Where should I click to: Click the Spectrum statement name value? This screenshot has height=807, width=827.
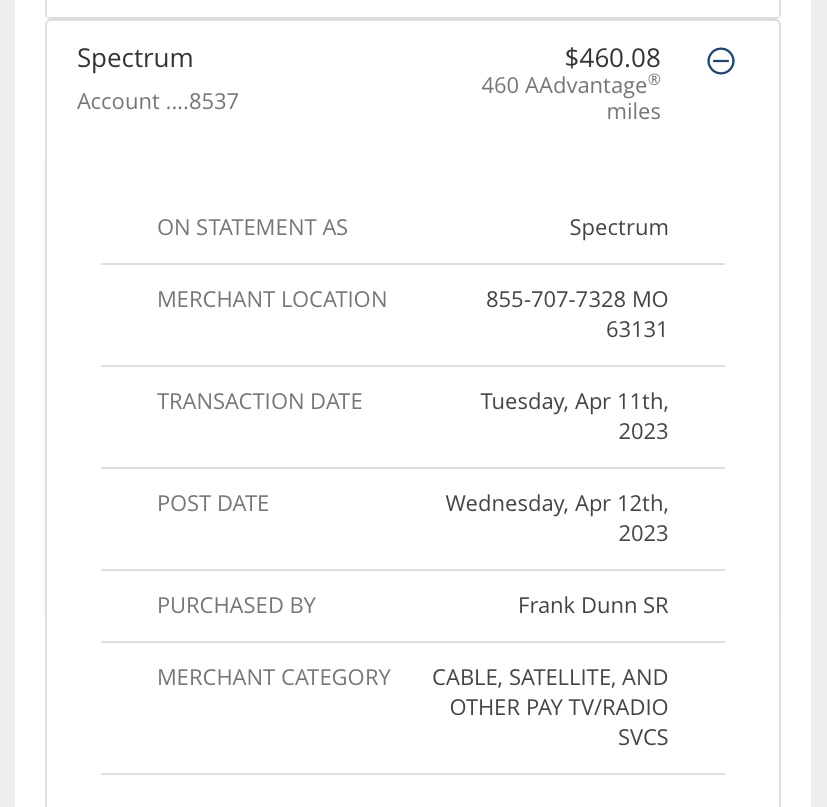coord(618,227)
